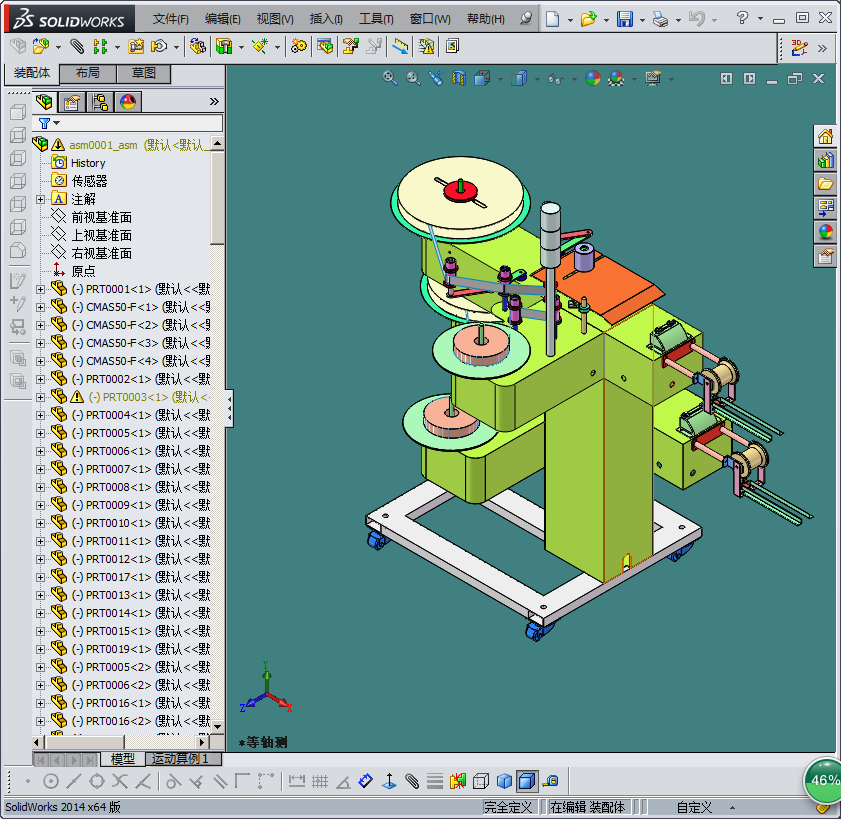Expand the 注解 annotations folder
The image size is (841, 819).
point(41,199)
